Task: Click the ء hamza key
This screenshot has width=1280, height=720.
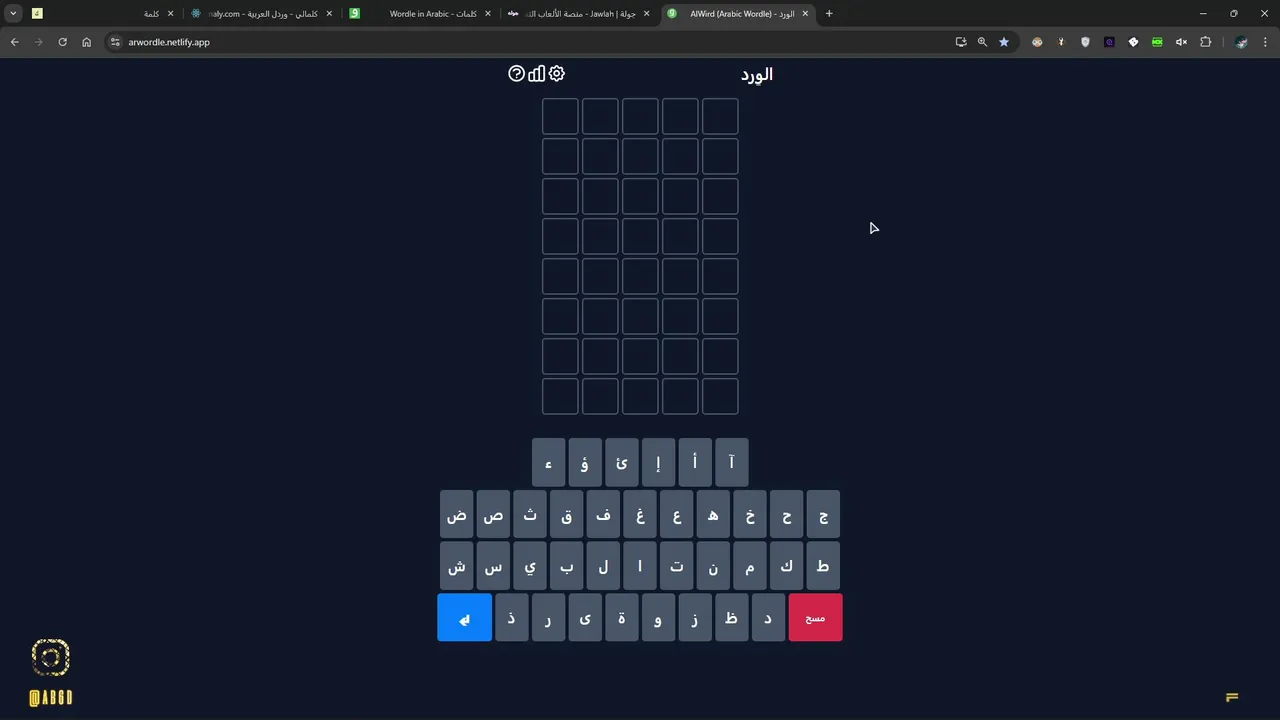Action: click(x=548, y=463)
